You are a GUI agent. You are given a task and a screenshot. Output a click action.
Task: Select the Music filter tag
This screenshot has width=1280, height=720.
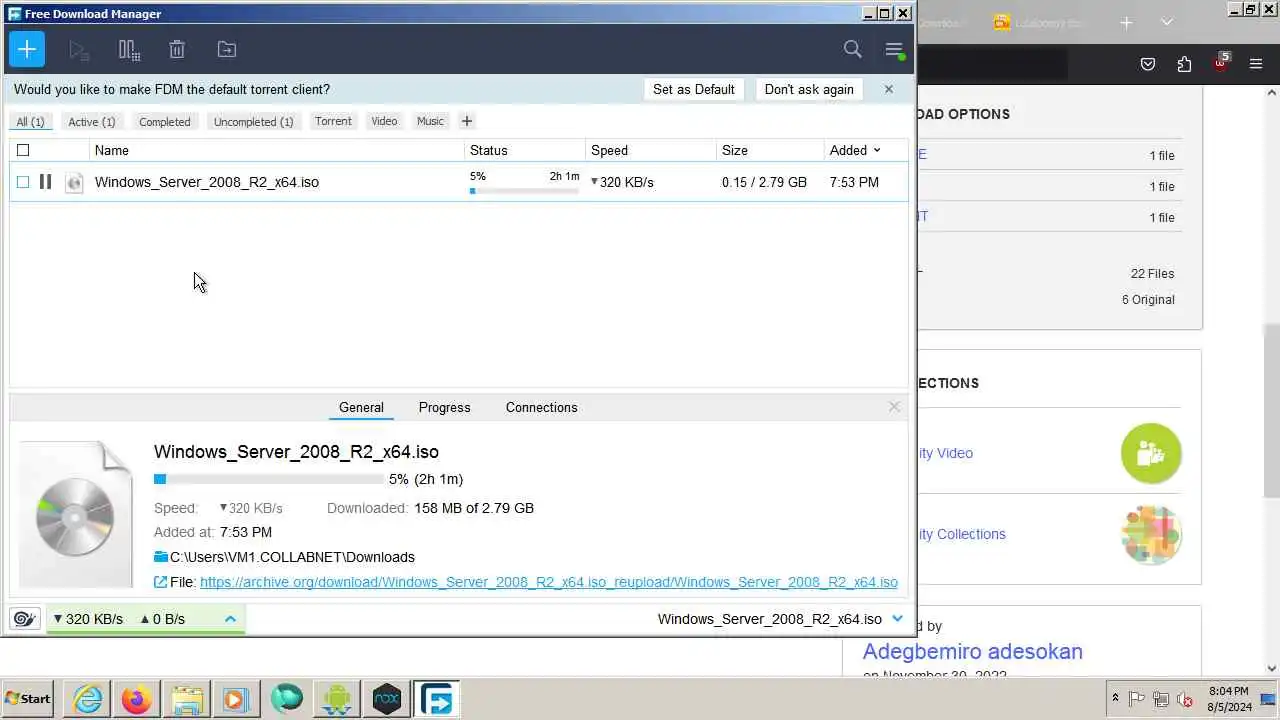click(430, 121)
